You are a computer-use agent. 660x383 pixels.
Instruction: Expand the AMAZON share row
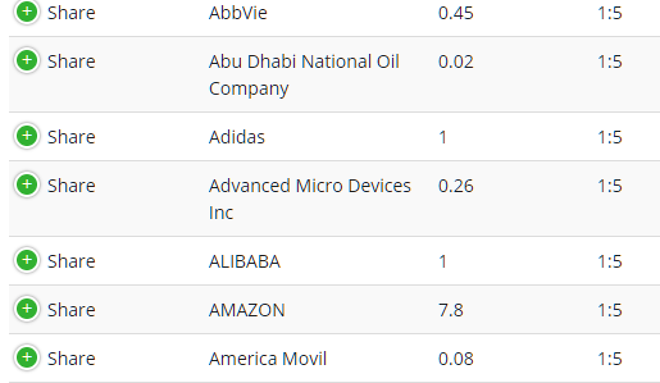pos(27,309)
